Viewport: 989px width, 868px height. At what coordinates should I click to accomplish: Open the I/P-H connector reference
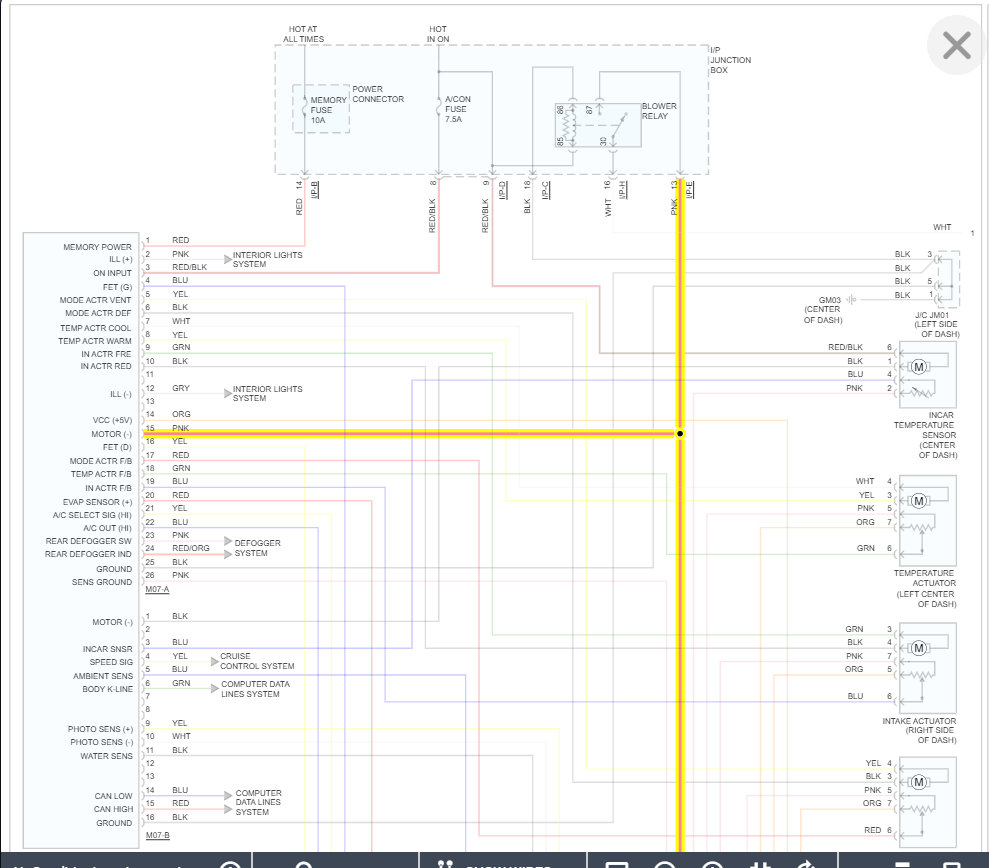[x=622, y=190]
